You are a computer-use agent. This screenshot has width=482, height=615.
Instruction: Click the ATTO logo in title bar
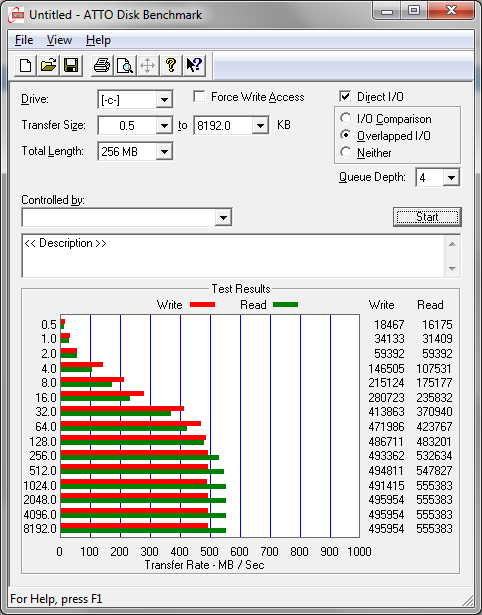click(17, 15)
